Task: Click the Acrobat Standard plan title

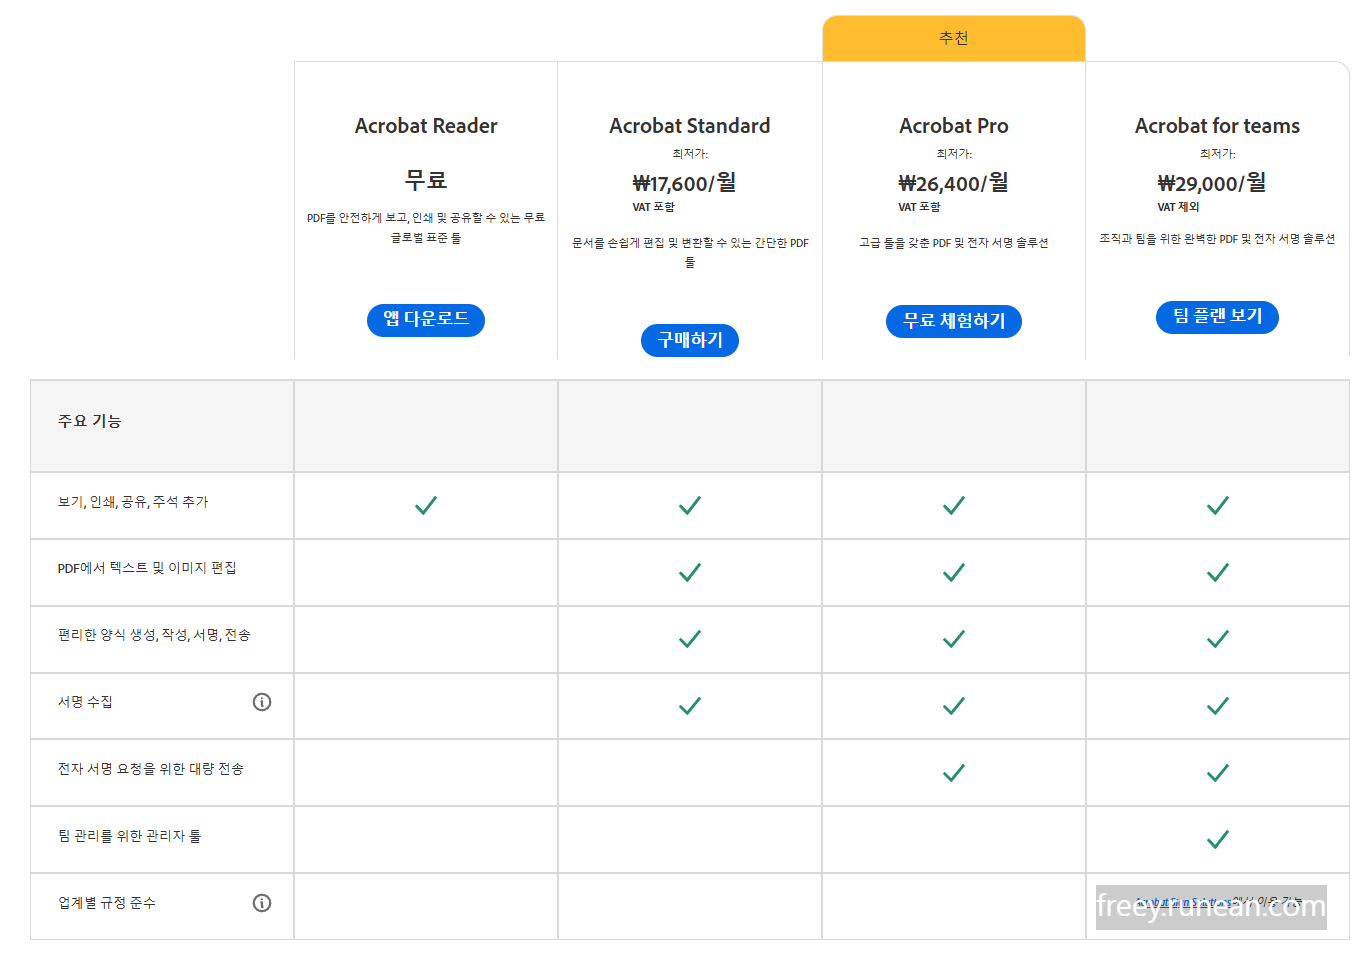Action: (x=690, y=126)
